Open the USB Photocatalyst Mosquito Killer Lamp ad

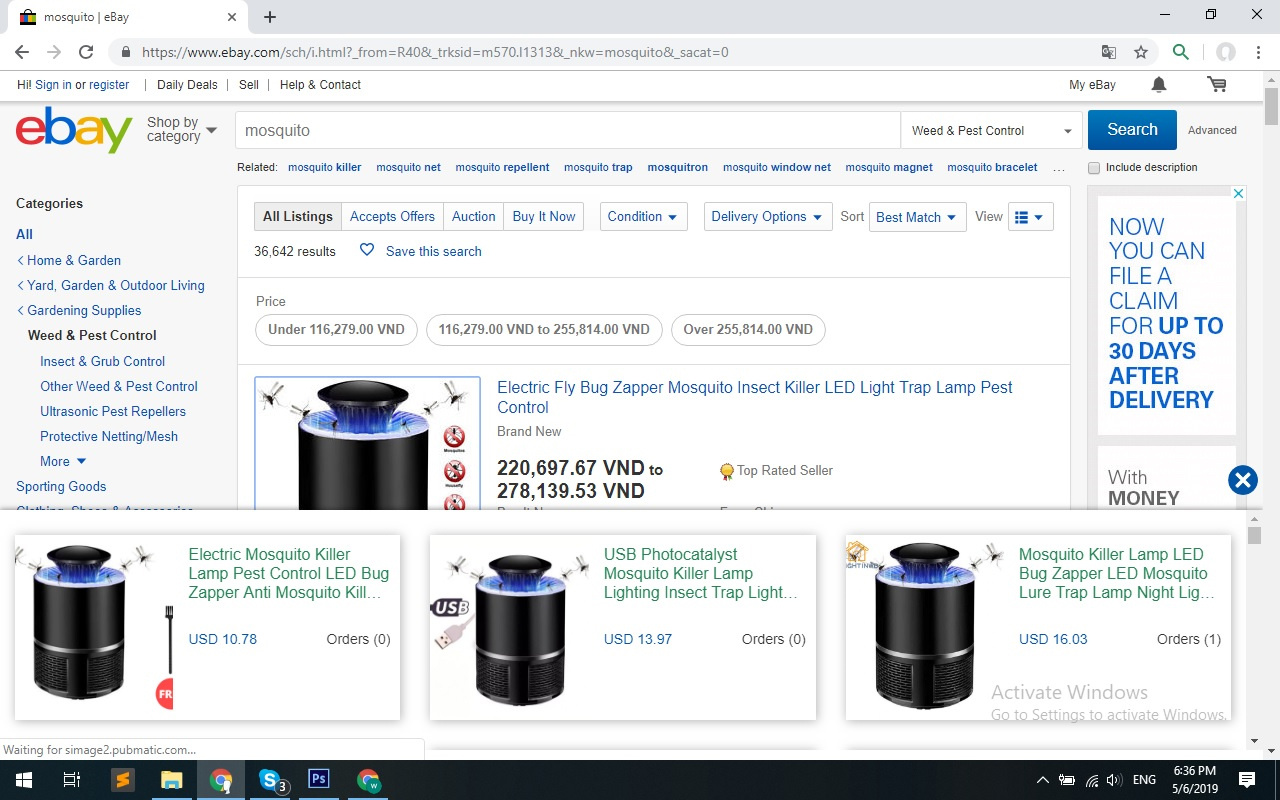pos(623,626)
